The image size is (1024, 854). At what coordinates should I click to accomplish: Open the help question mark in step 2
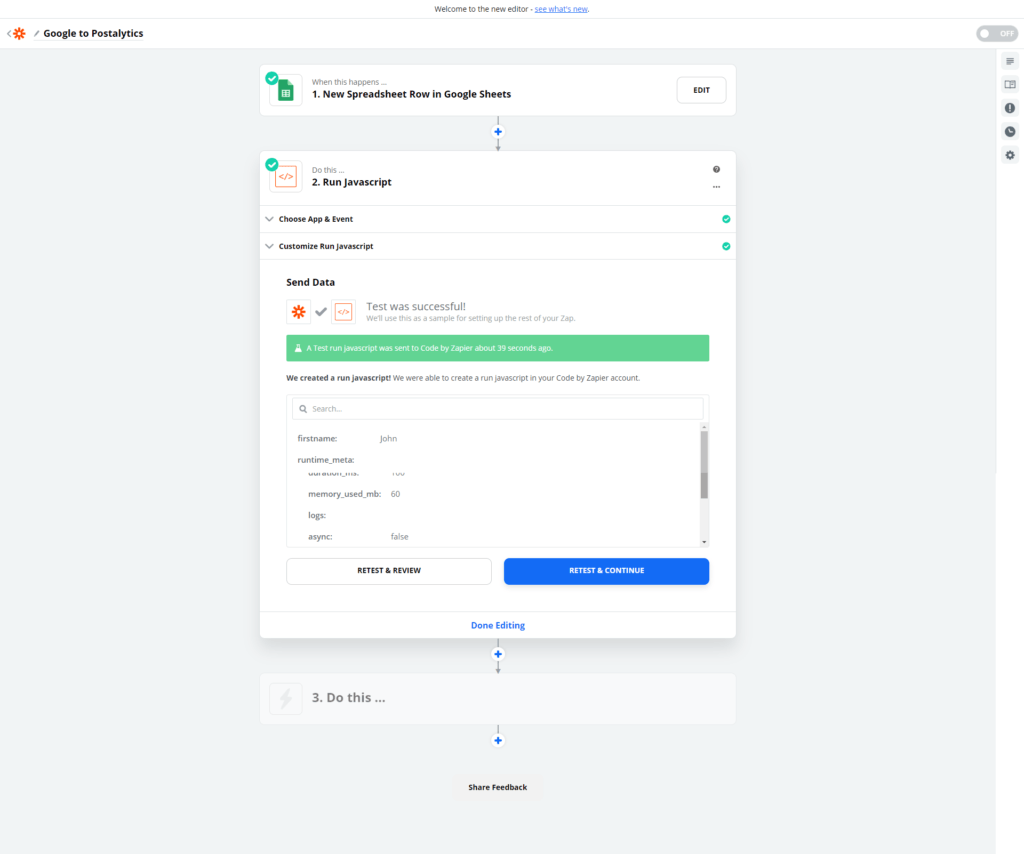(716, 169)
